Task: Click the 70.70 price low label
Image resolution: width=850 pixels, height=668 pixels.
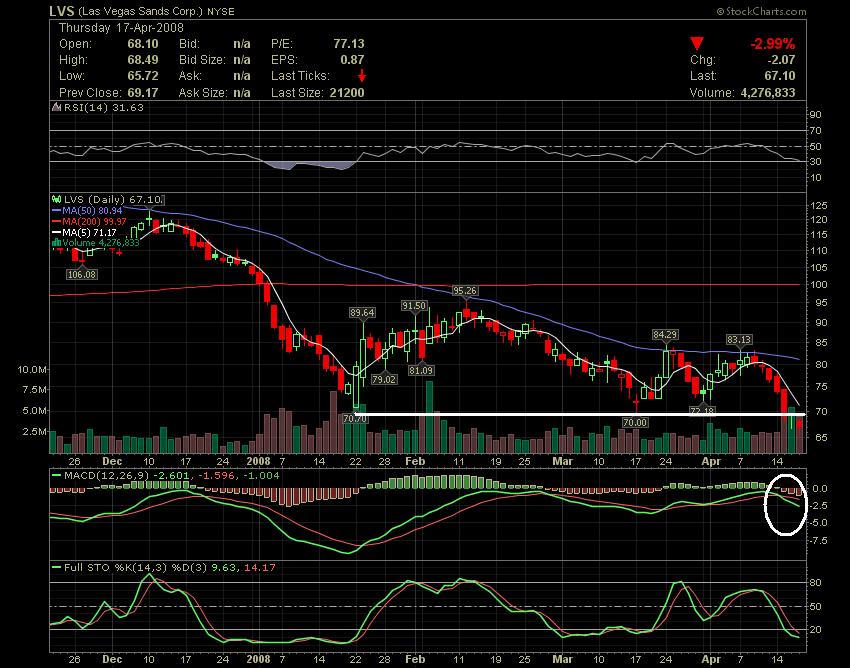Action: tap(356, 418)
